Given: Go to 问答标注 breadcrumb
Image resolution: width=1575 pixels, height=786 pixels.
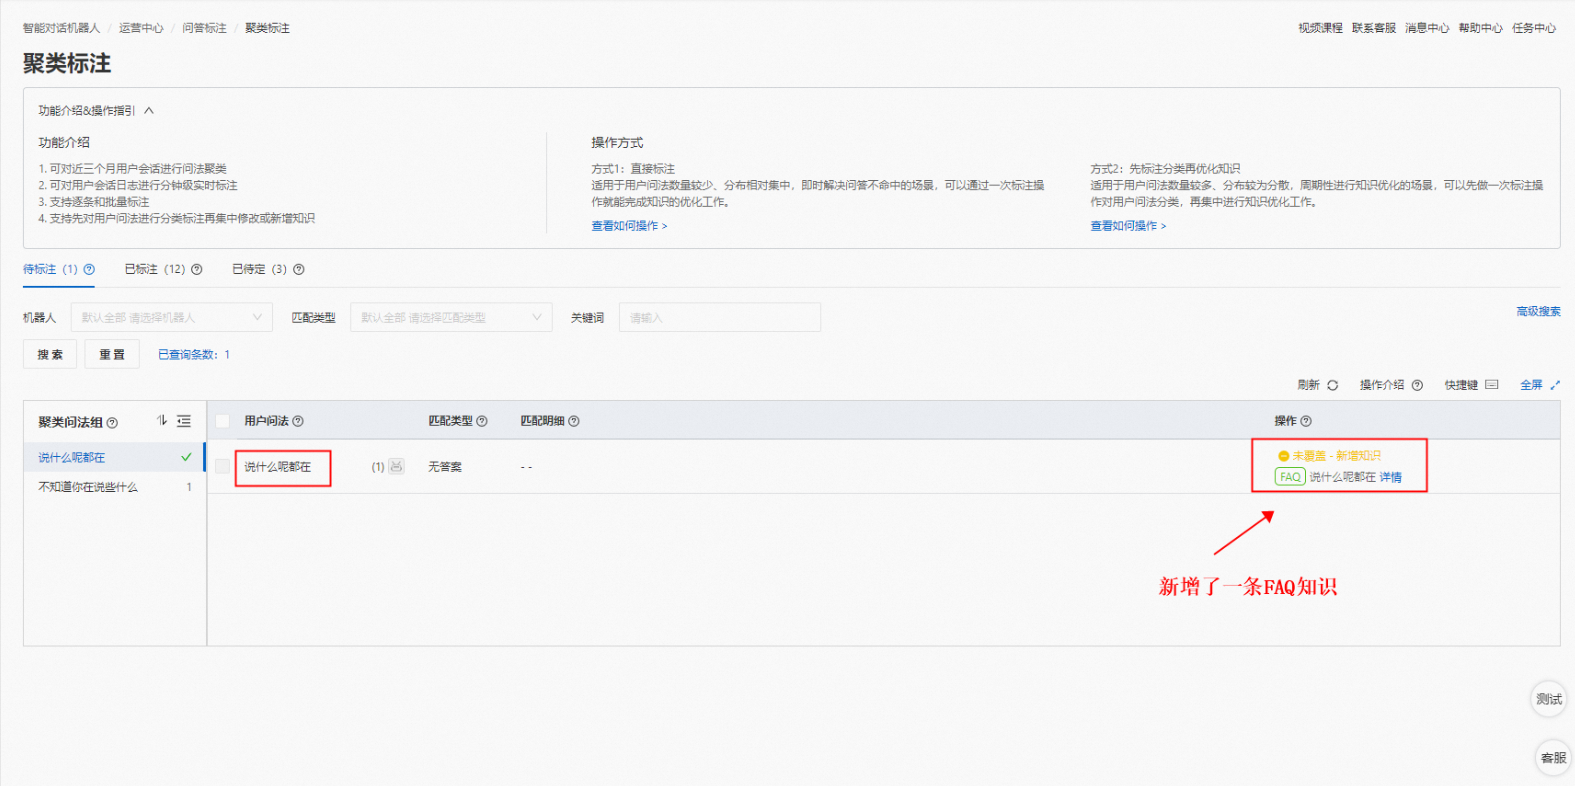Looking at the screenshot, I should [x=204, y=28].
